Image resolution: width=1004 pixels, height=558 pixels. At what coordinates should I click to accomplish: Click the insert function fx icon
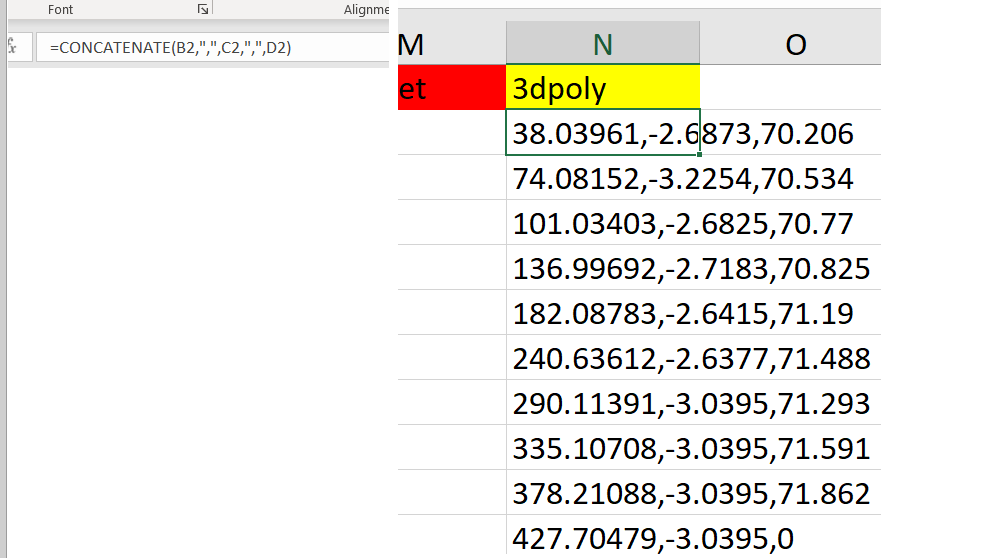(12, 47)
